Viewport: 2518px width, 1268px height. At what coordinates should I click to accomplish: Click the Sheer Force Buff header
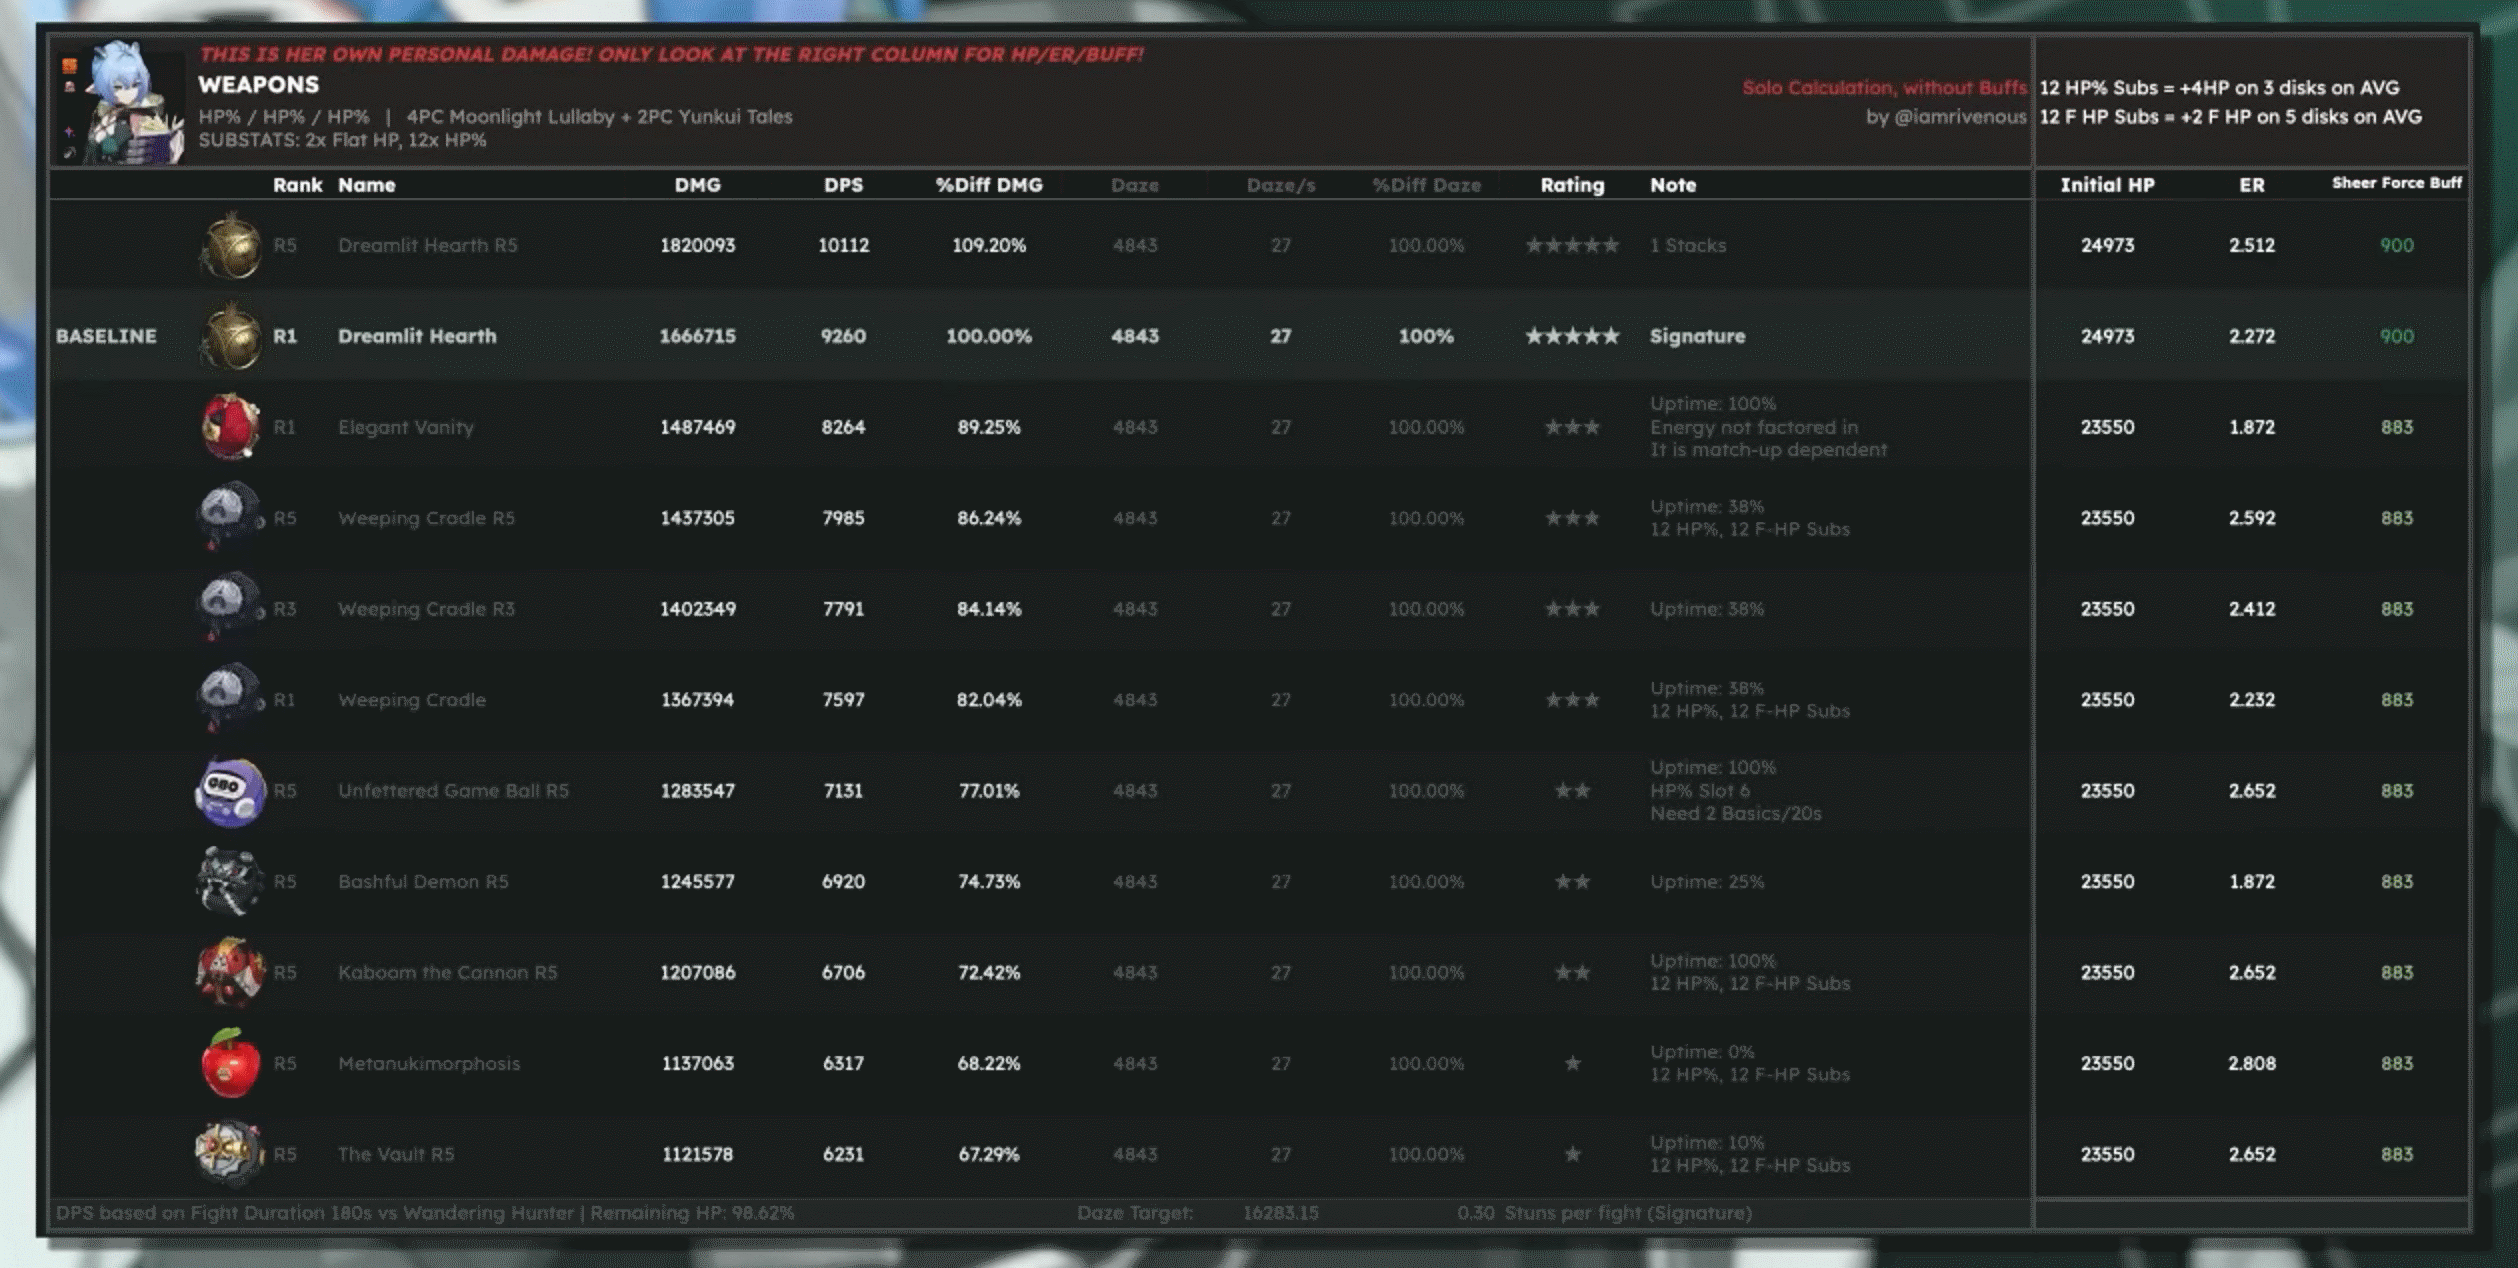pyautogui.click(x=2396, y=183)
